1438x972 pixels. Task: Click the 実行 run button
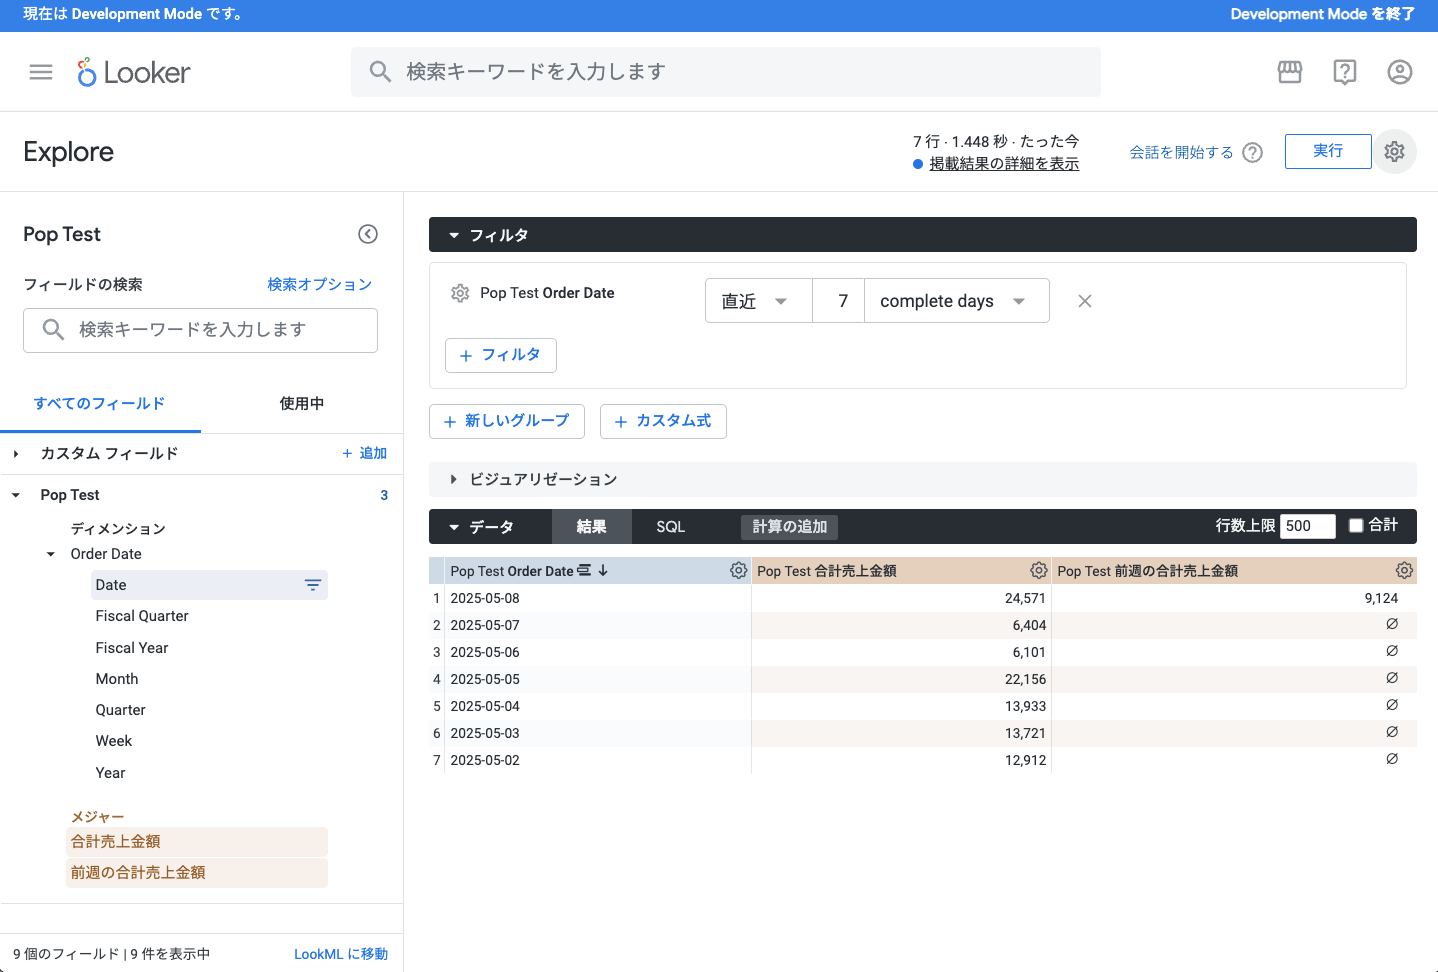pos(1327,151)
